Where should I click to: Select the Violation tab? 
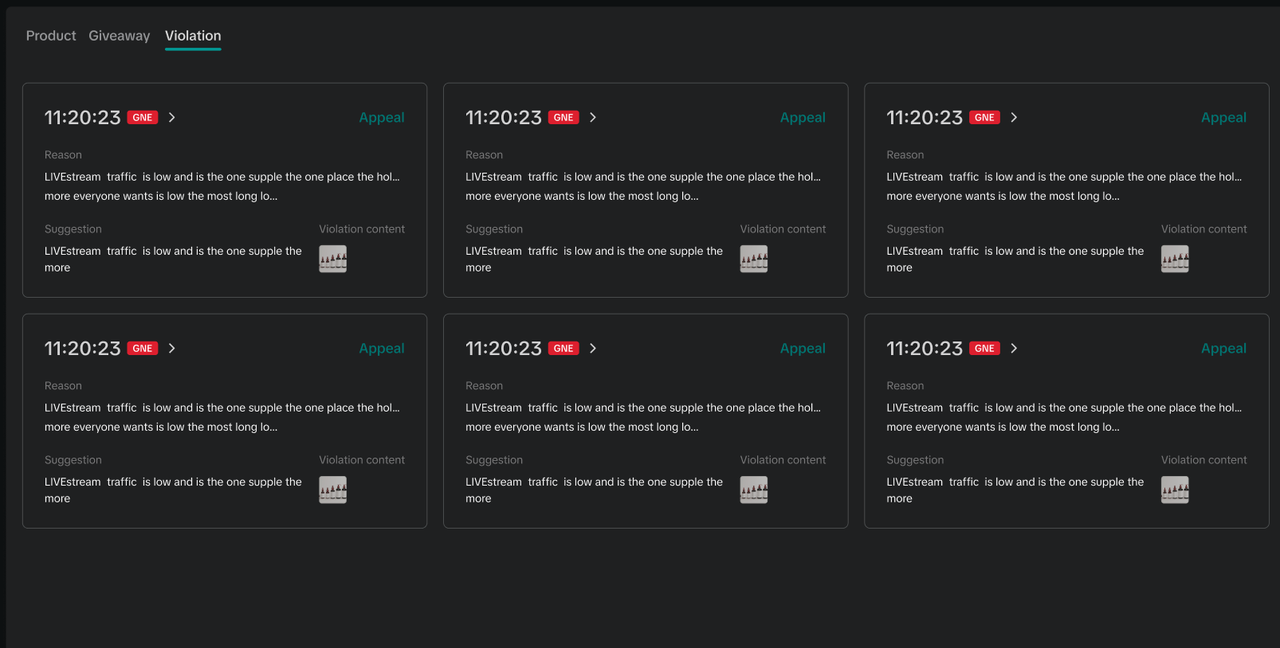pyautogui.click(x=193, y=36)
